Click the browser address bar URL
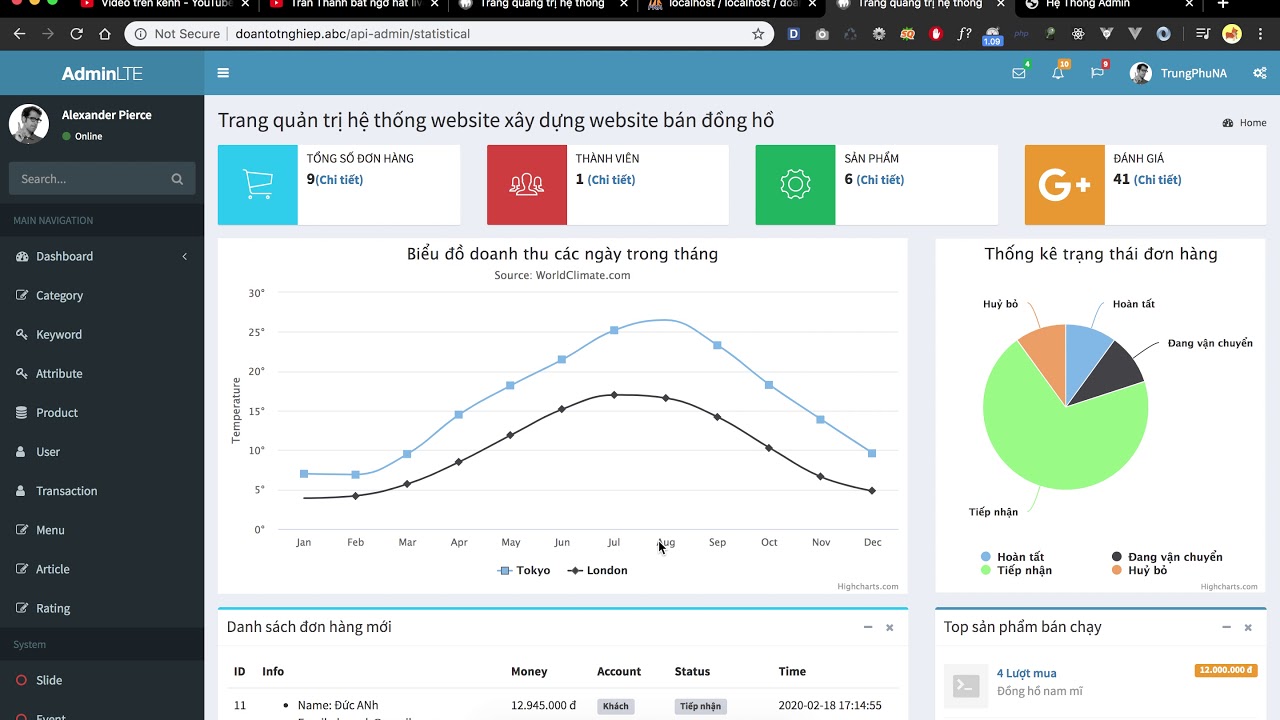The image size is (1280, 720). coord(352,33)
